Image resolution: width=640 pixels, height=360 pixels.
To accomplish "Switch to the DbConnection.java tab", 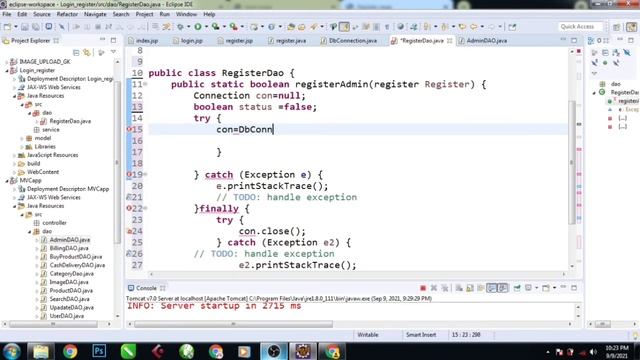I will pyautogui.click(x=349, y=41).
